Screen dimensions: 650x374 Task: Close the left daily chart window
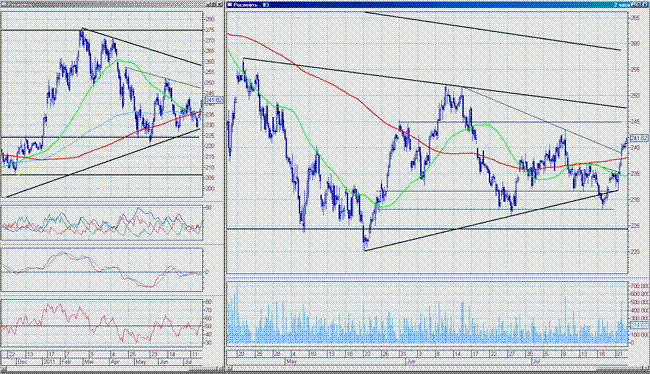[x=220, y=4]
